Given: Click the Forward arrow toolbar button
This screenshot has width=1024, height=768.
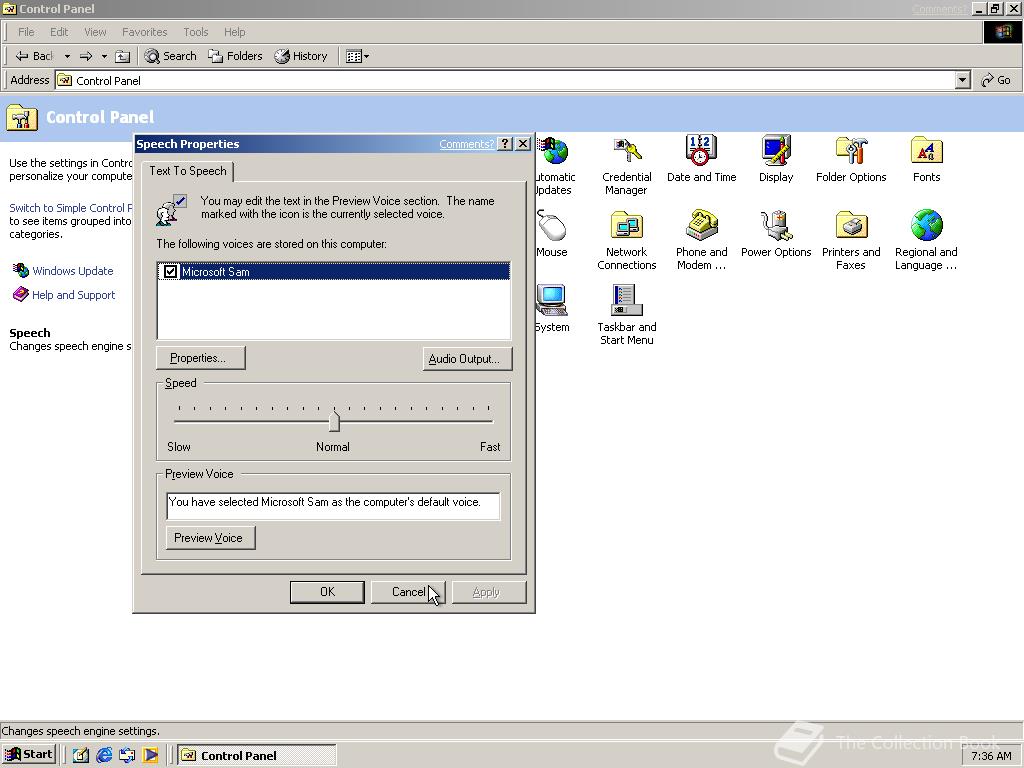Looking at the screenshot, I should [x=86, y=56].
